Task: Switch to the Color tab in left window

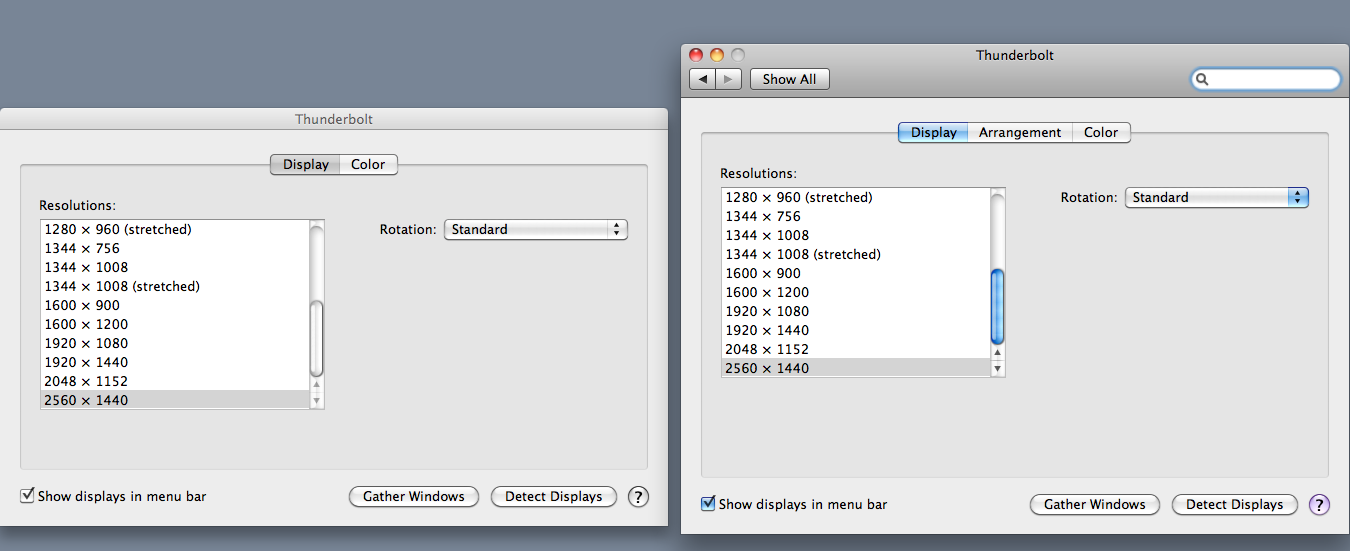Action: [x=368, y=165]
